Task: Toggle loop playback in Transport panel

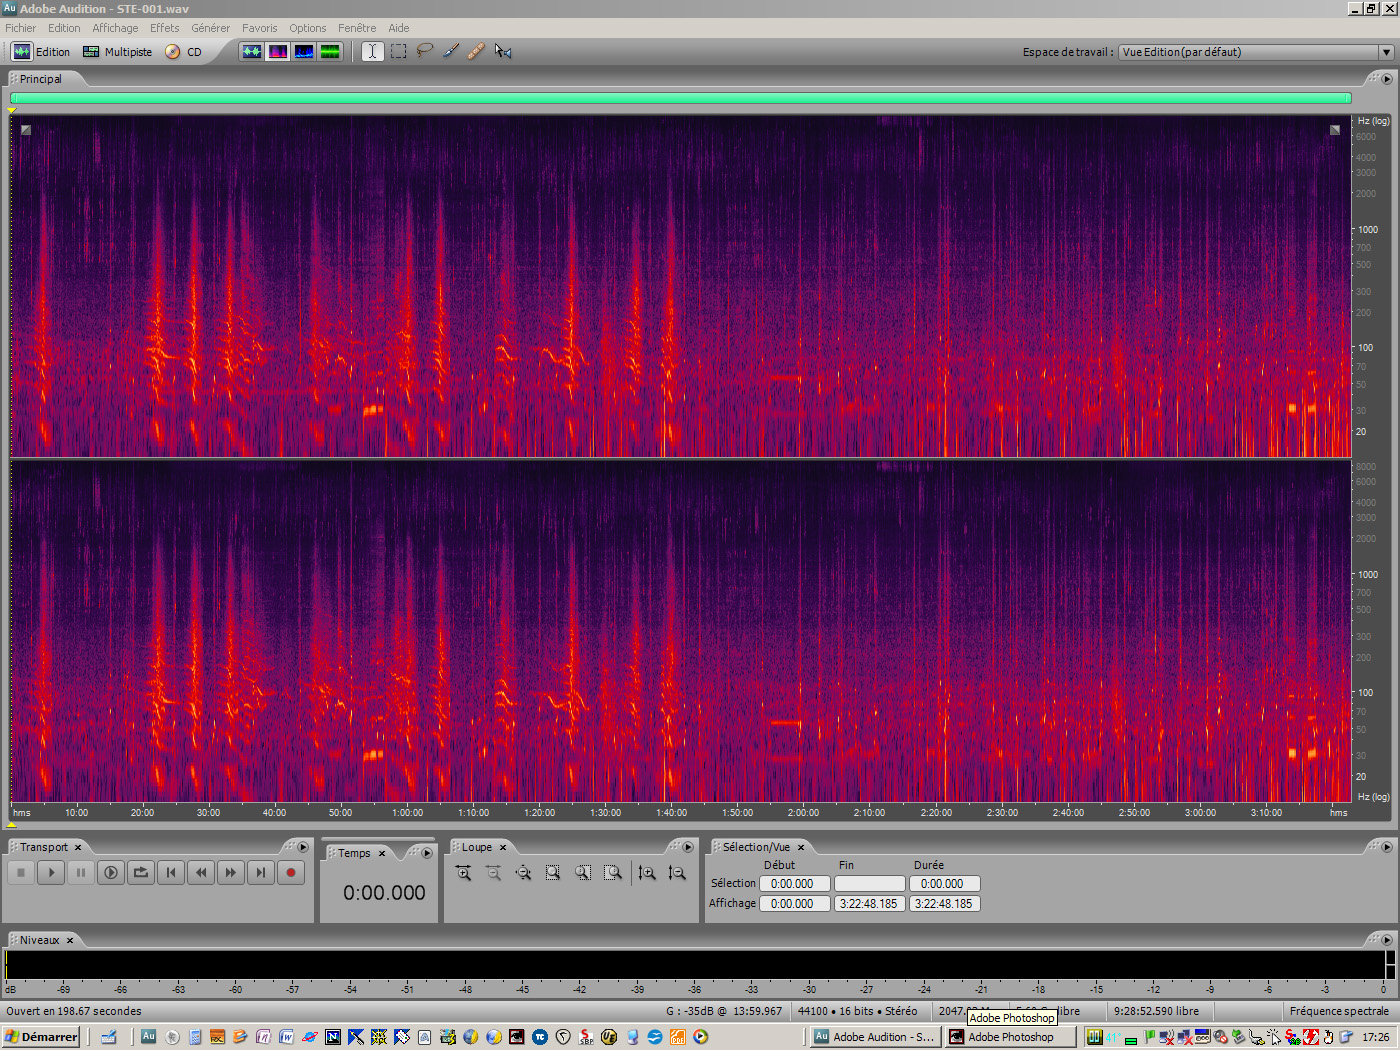Action: click(140, 872)
